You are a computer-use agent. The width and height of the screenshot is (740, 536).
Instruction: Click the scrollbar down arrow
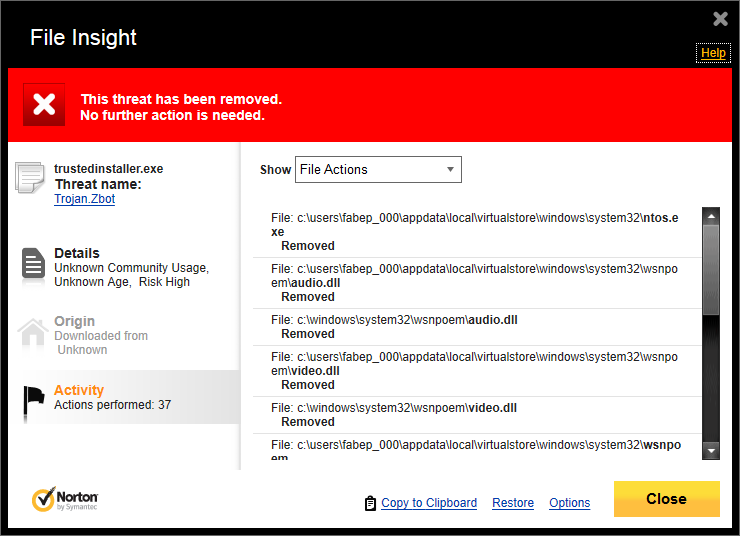(x=711, y=452)
